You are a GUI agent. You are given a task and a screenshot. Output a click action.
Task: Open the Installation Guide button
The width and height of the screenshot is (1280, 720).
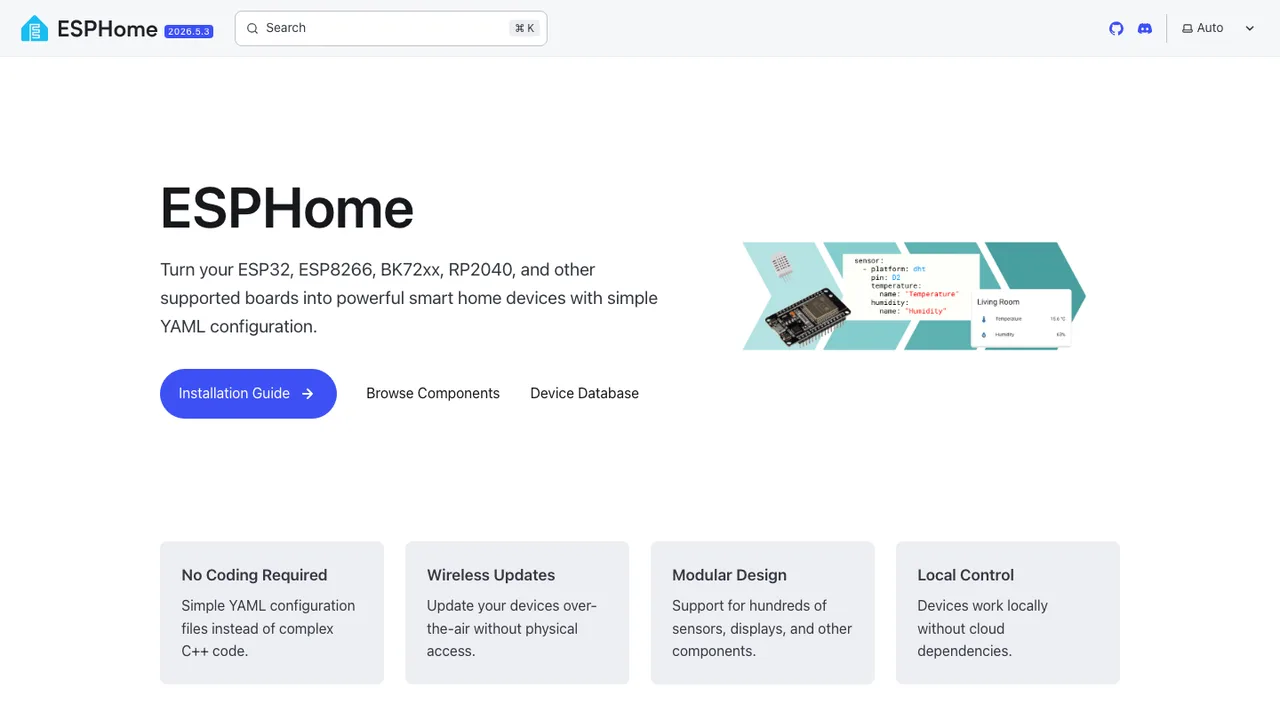[x=248, y=394]
